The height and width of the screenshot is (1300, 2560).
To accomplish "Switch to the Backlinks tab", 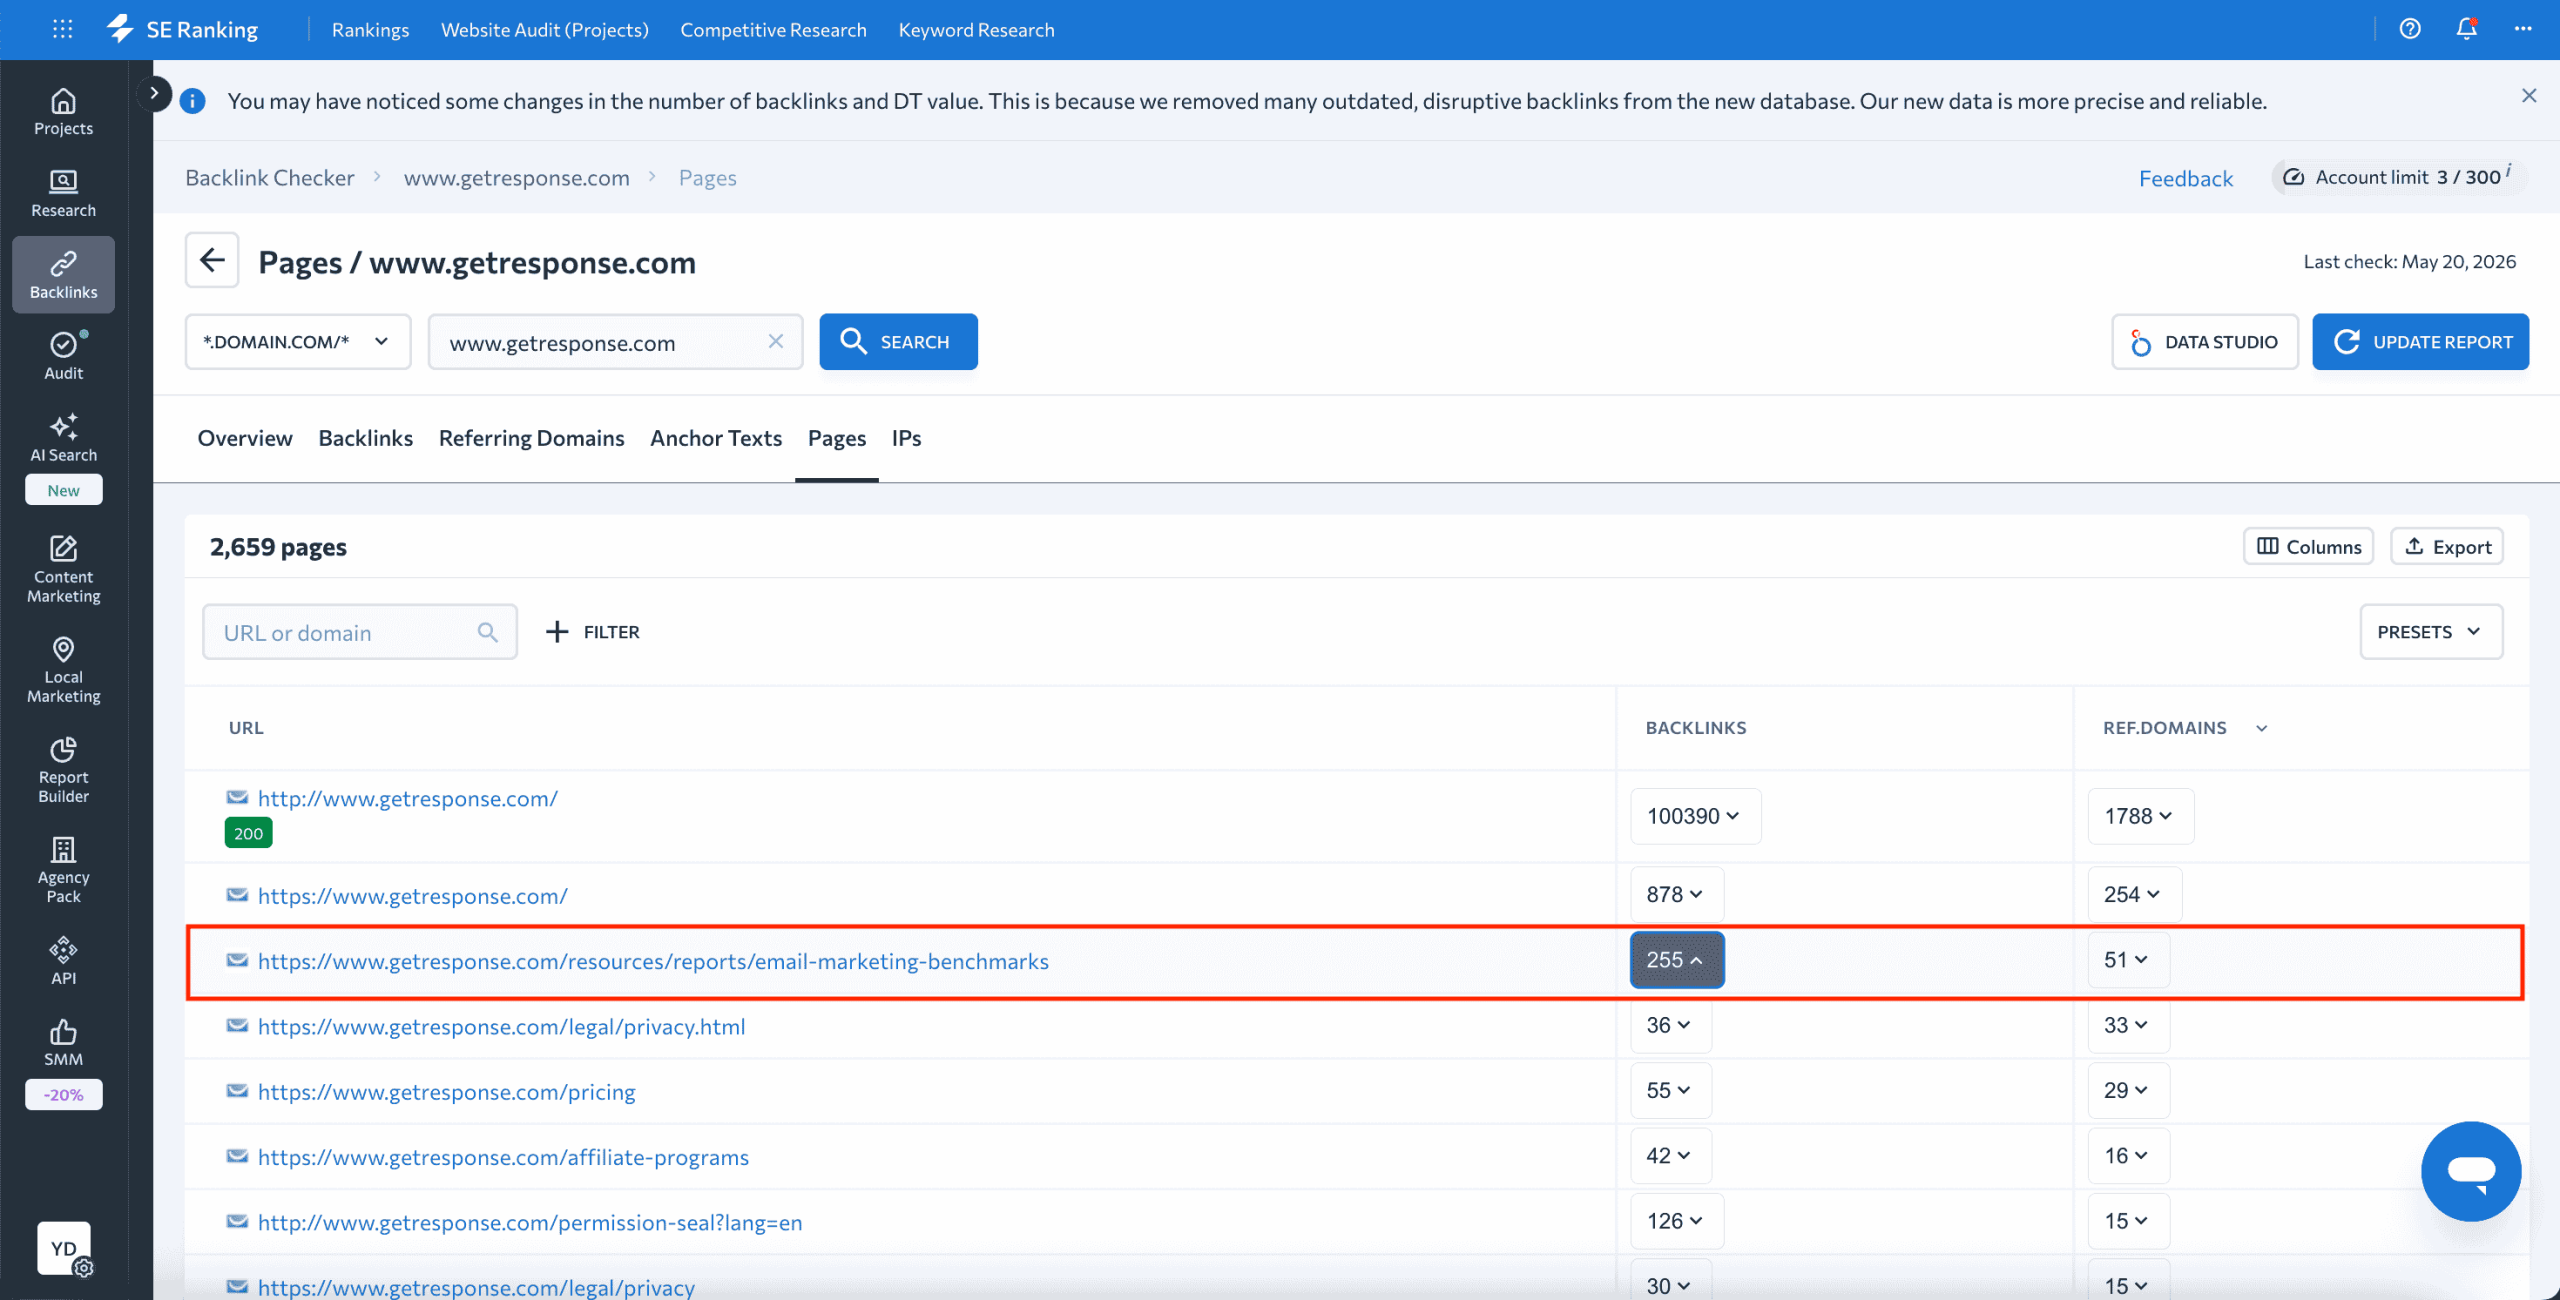I will coord(365,438).
